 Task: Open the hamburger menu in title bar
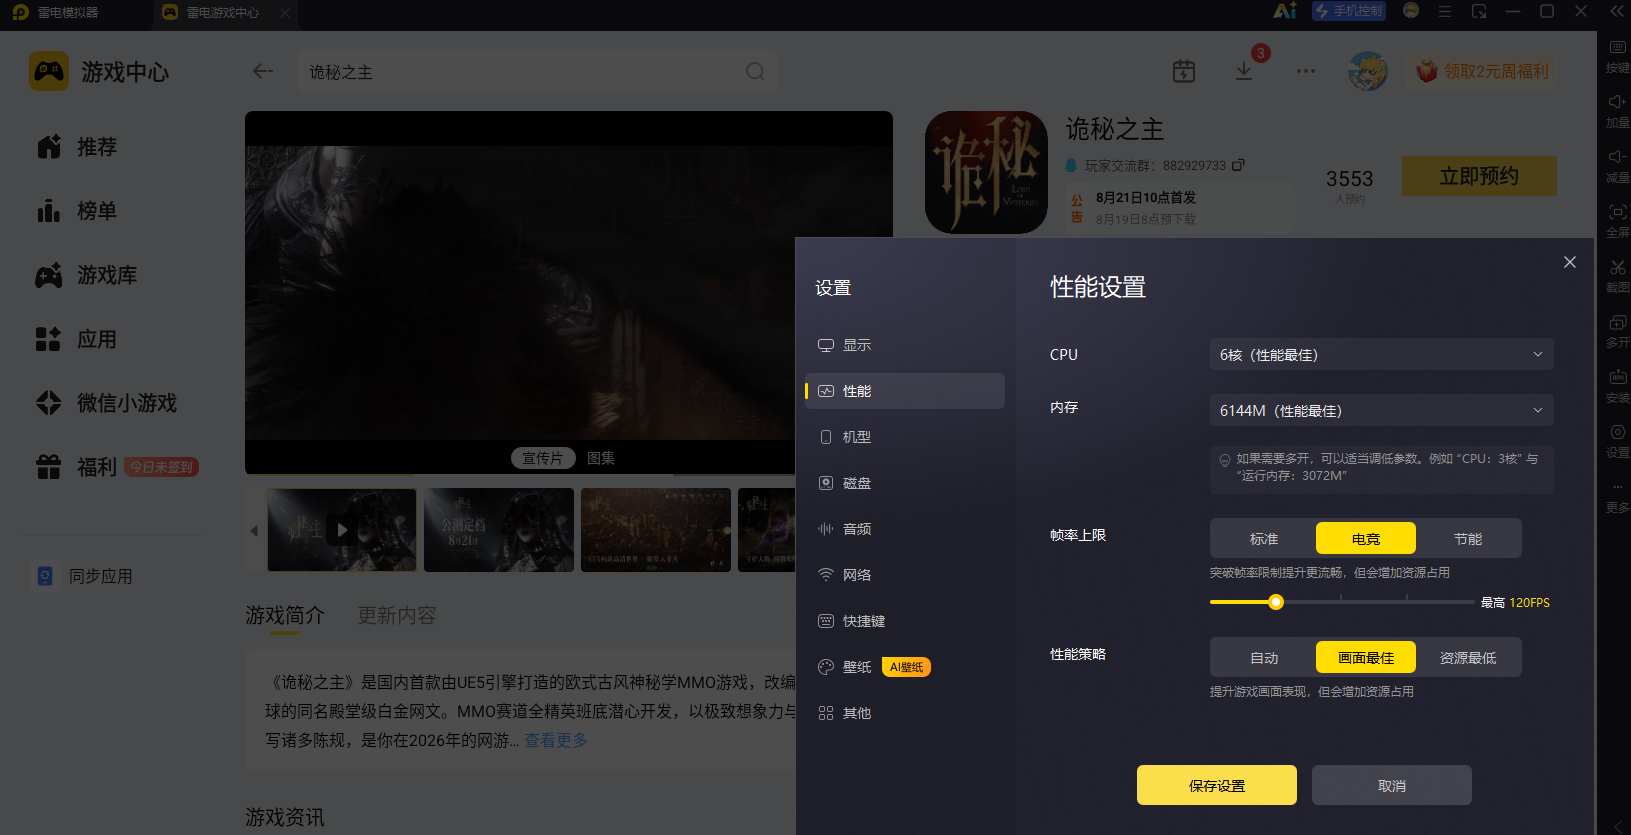1445,11
